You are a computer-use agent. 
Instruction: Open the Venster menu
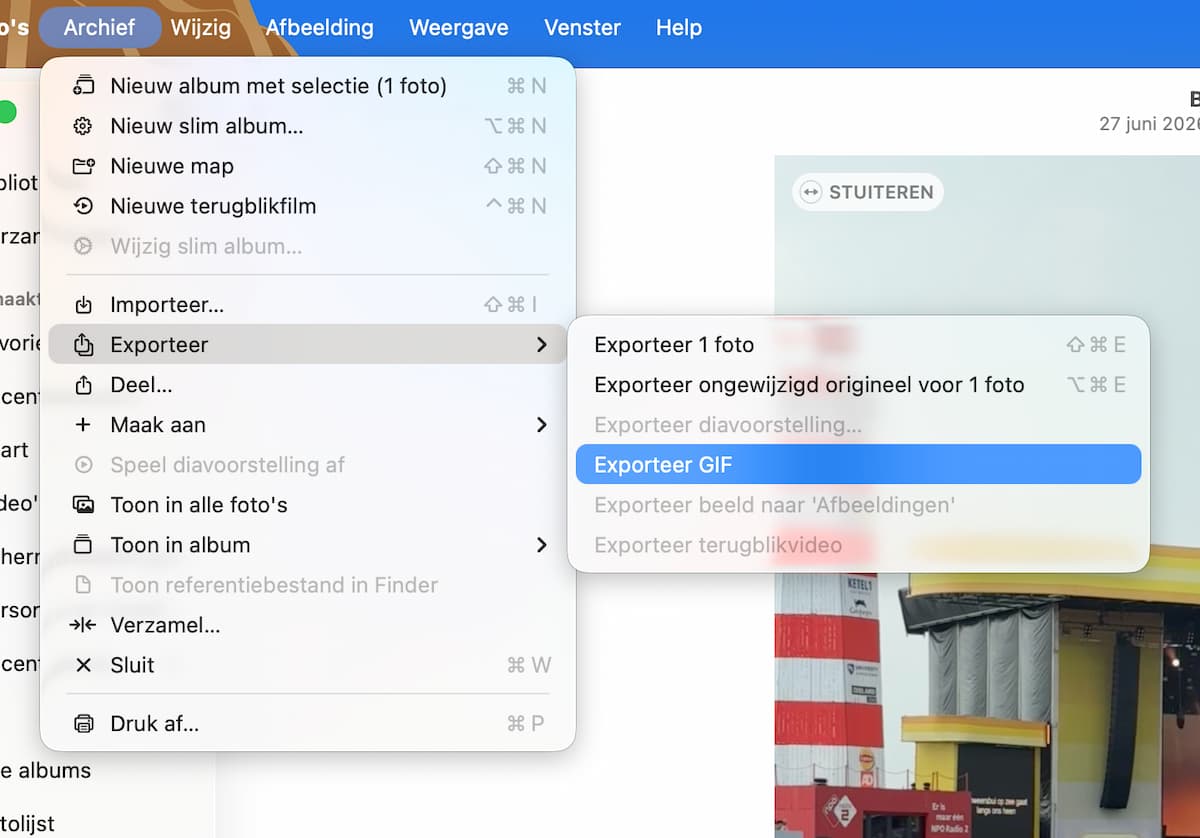click(583, 27)
